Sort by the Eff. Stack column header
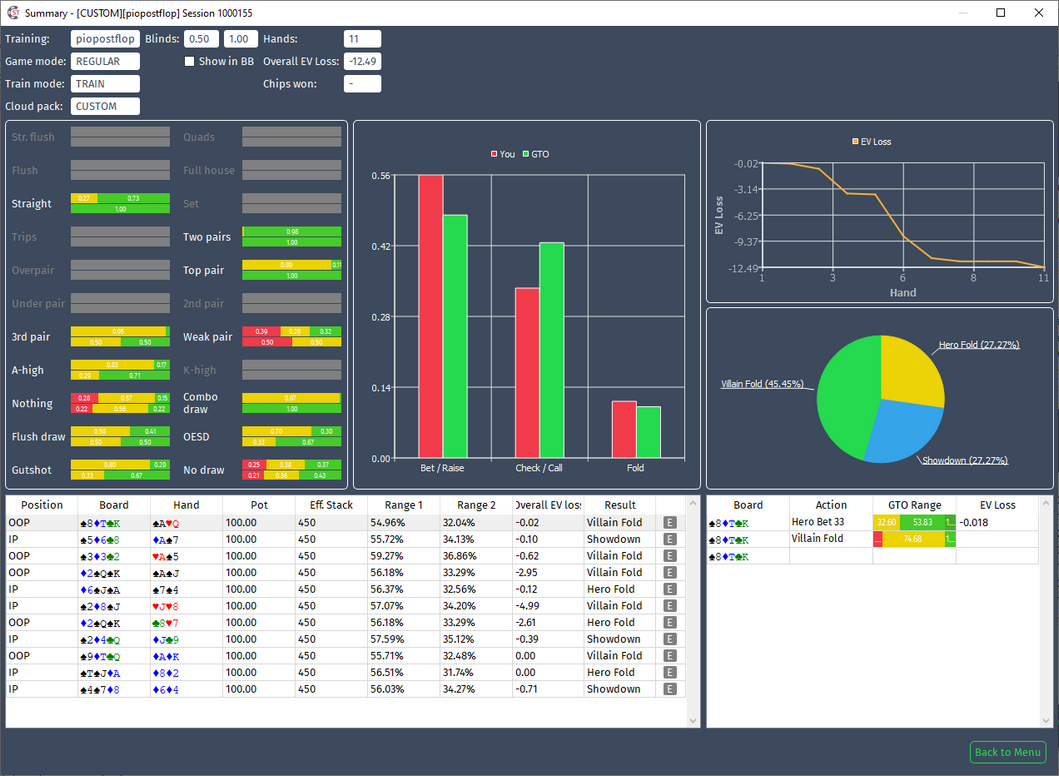This screenshot has height=776, width=1059. pyautogui.click(x=332, y=505)
